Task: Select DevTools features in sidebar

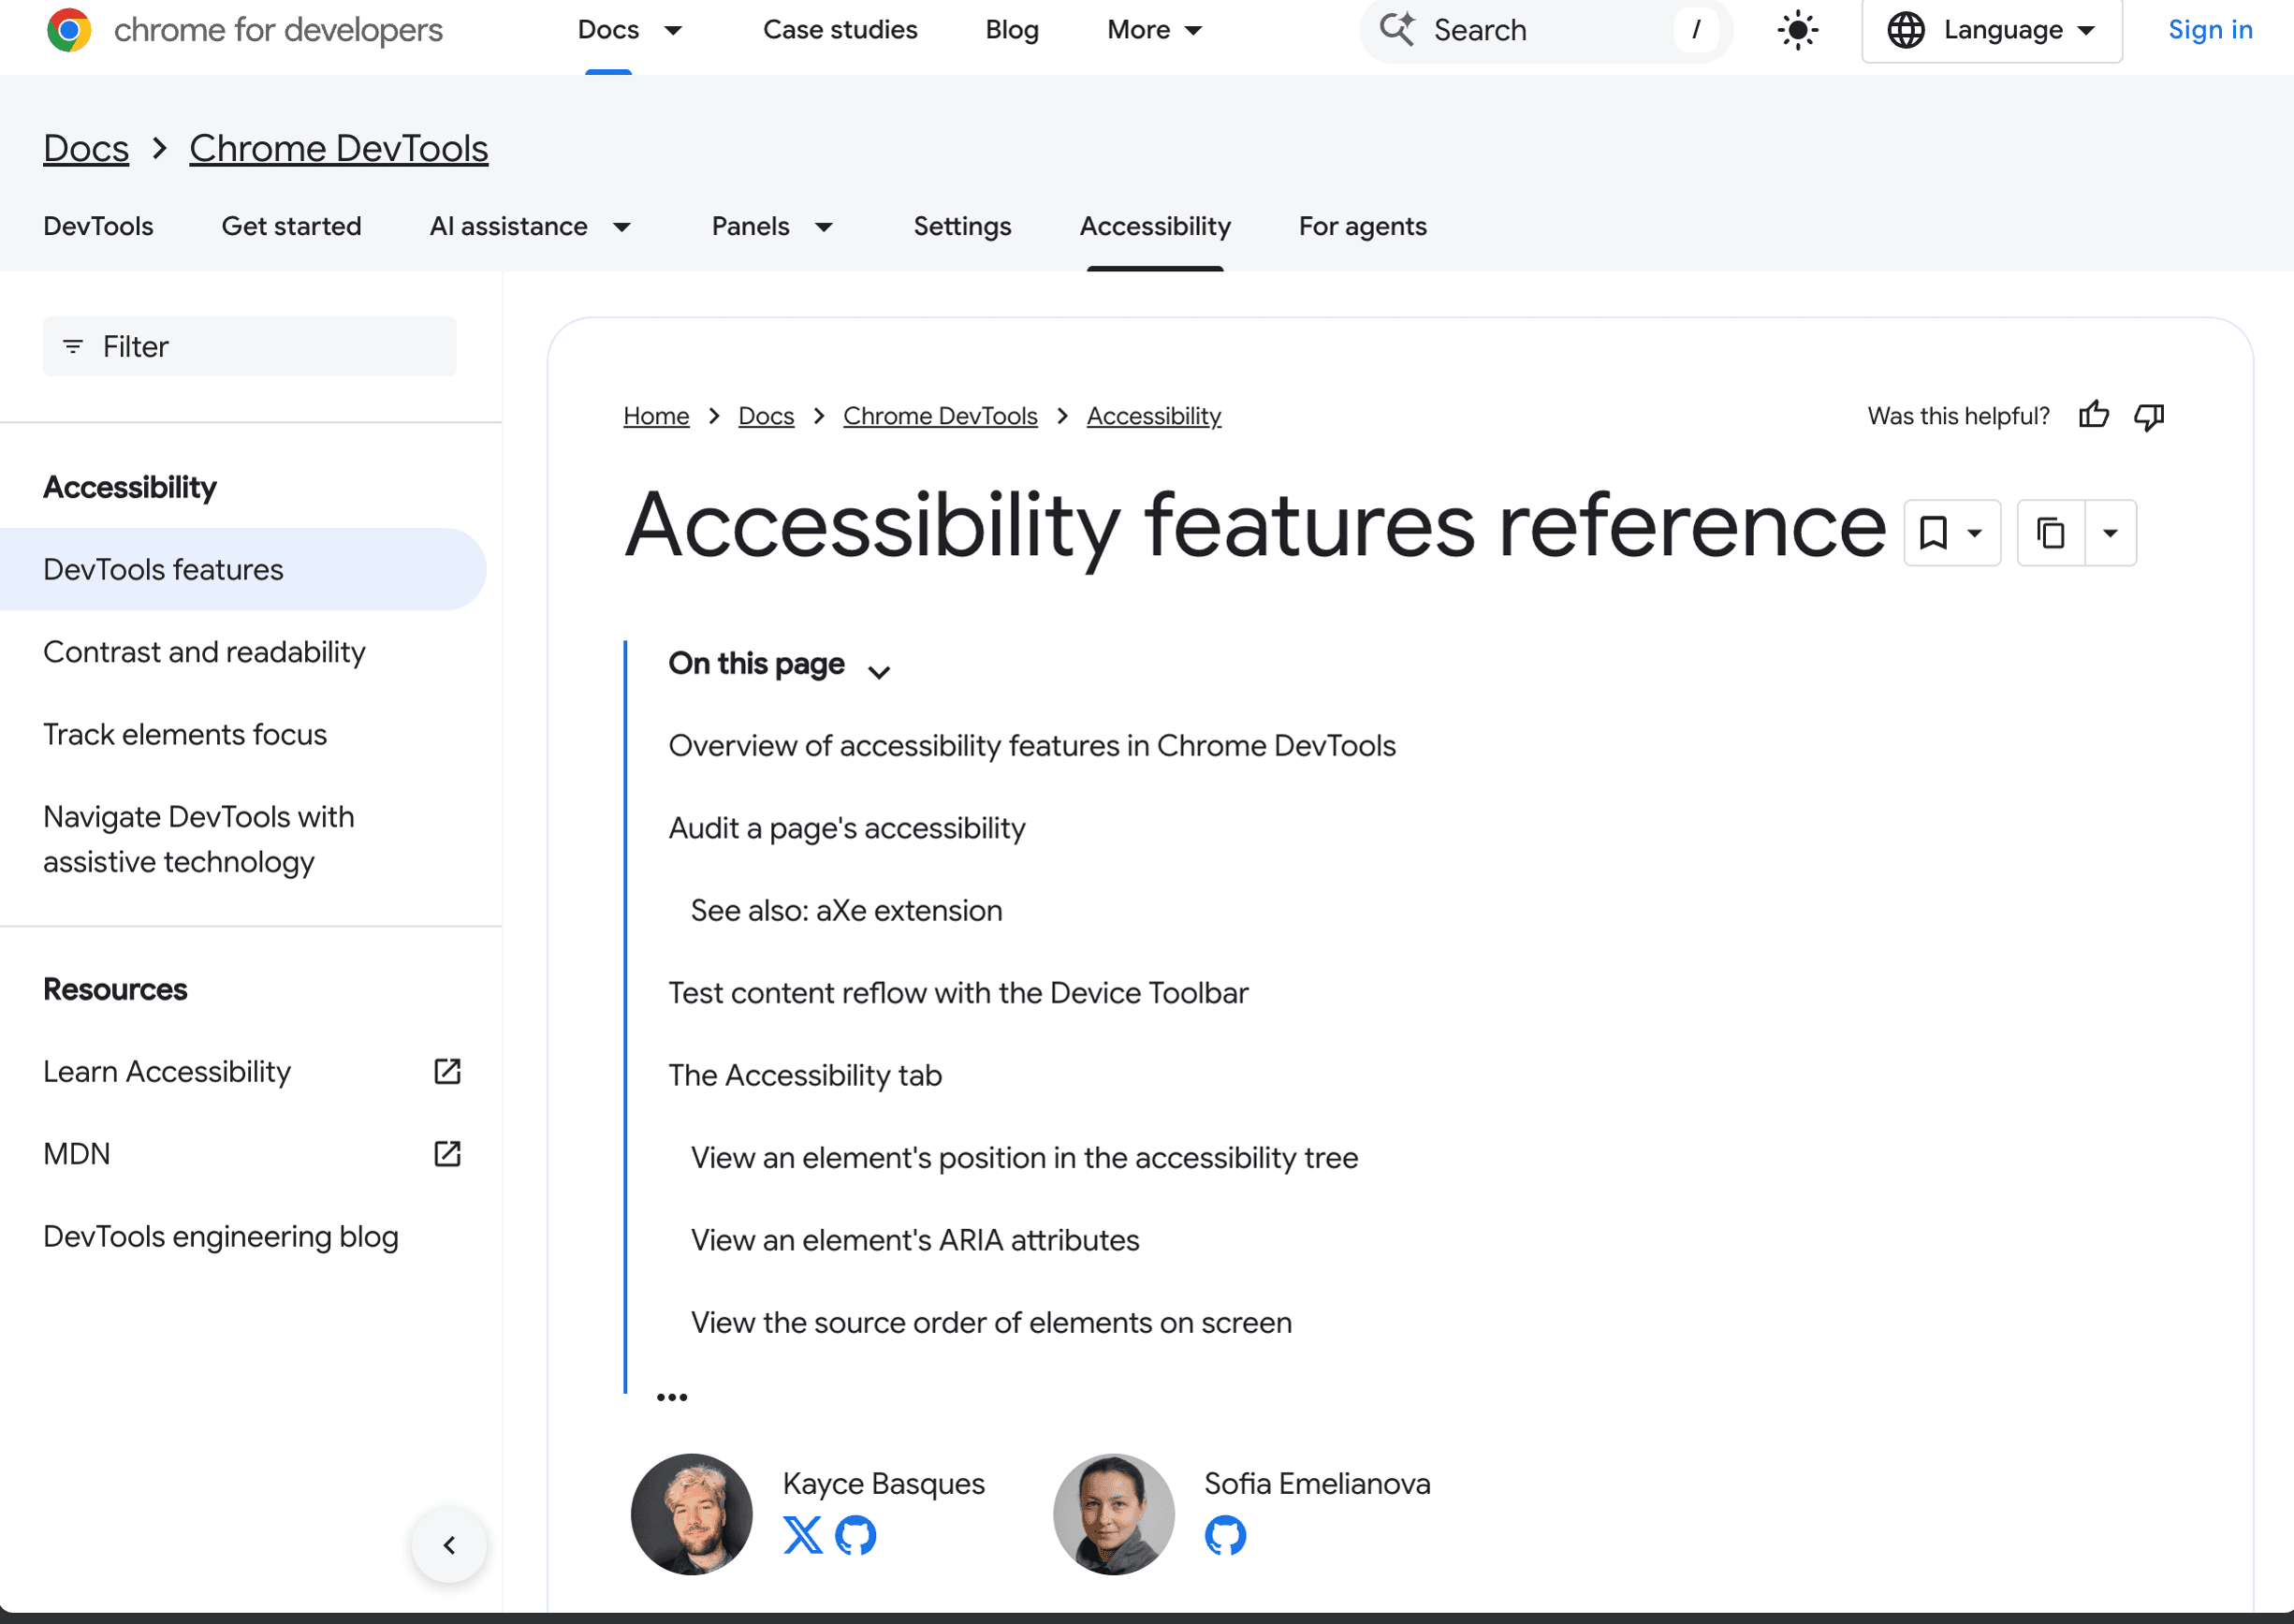Action: 243,570
